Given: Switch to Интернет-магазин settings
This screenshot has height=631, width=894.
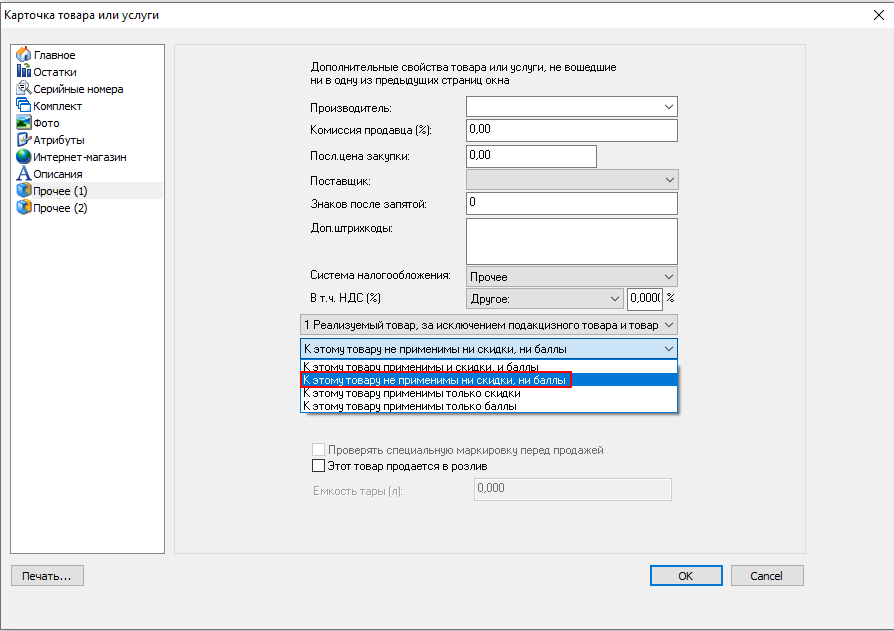Looking at the screenshot, I should pyautogui.click(x=80, y=157).
